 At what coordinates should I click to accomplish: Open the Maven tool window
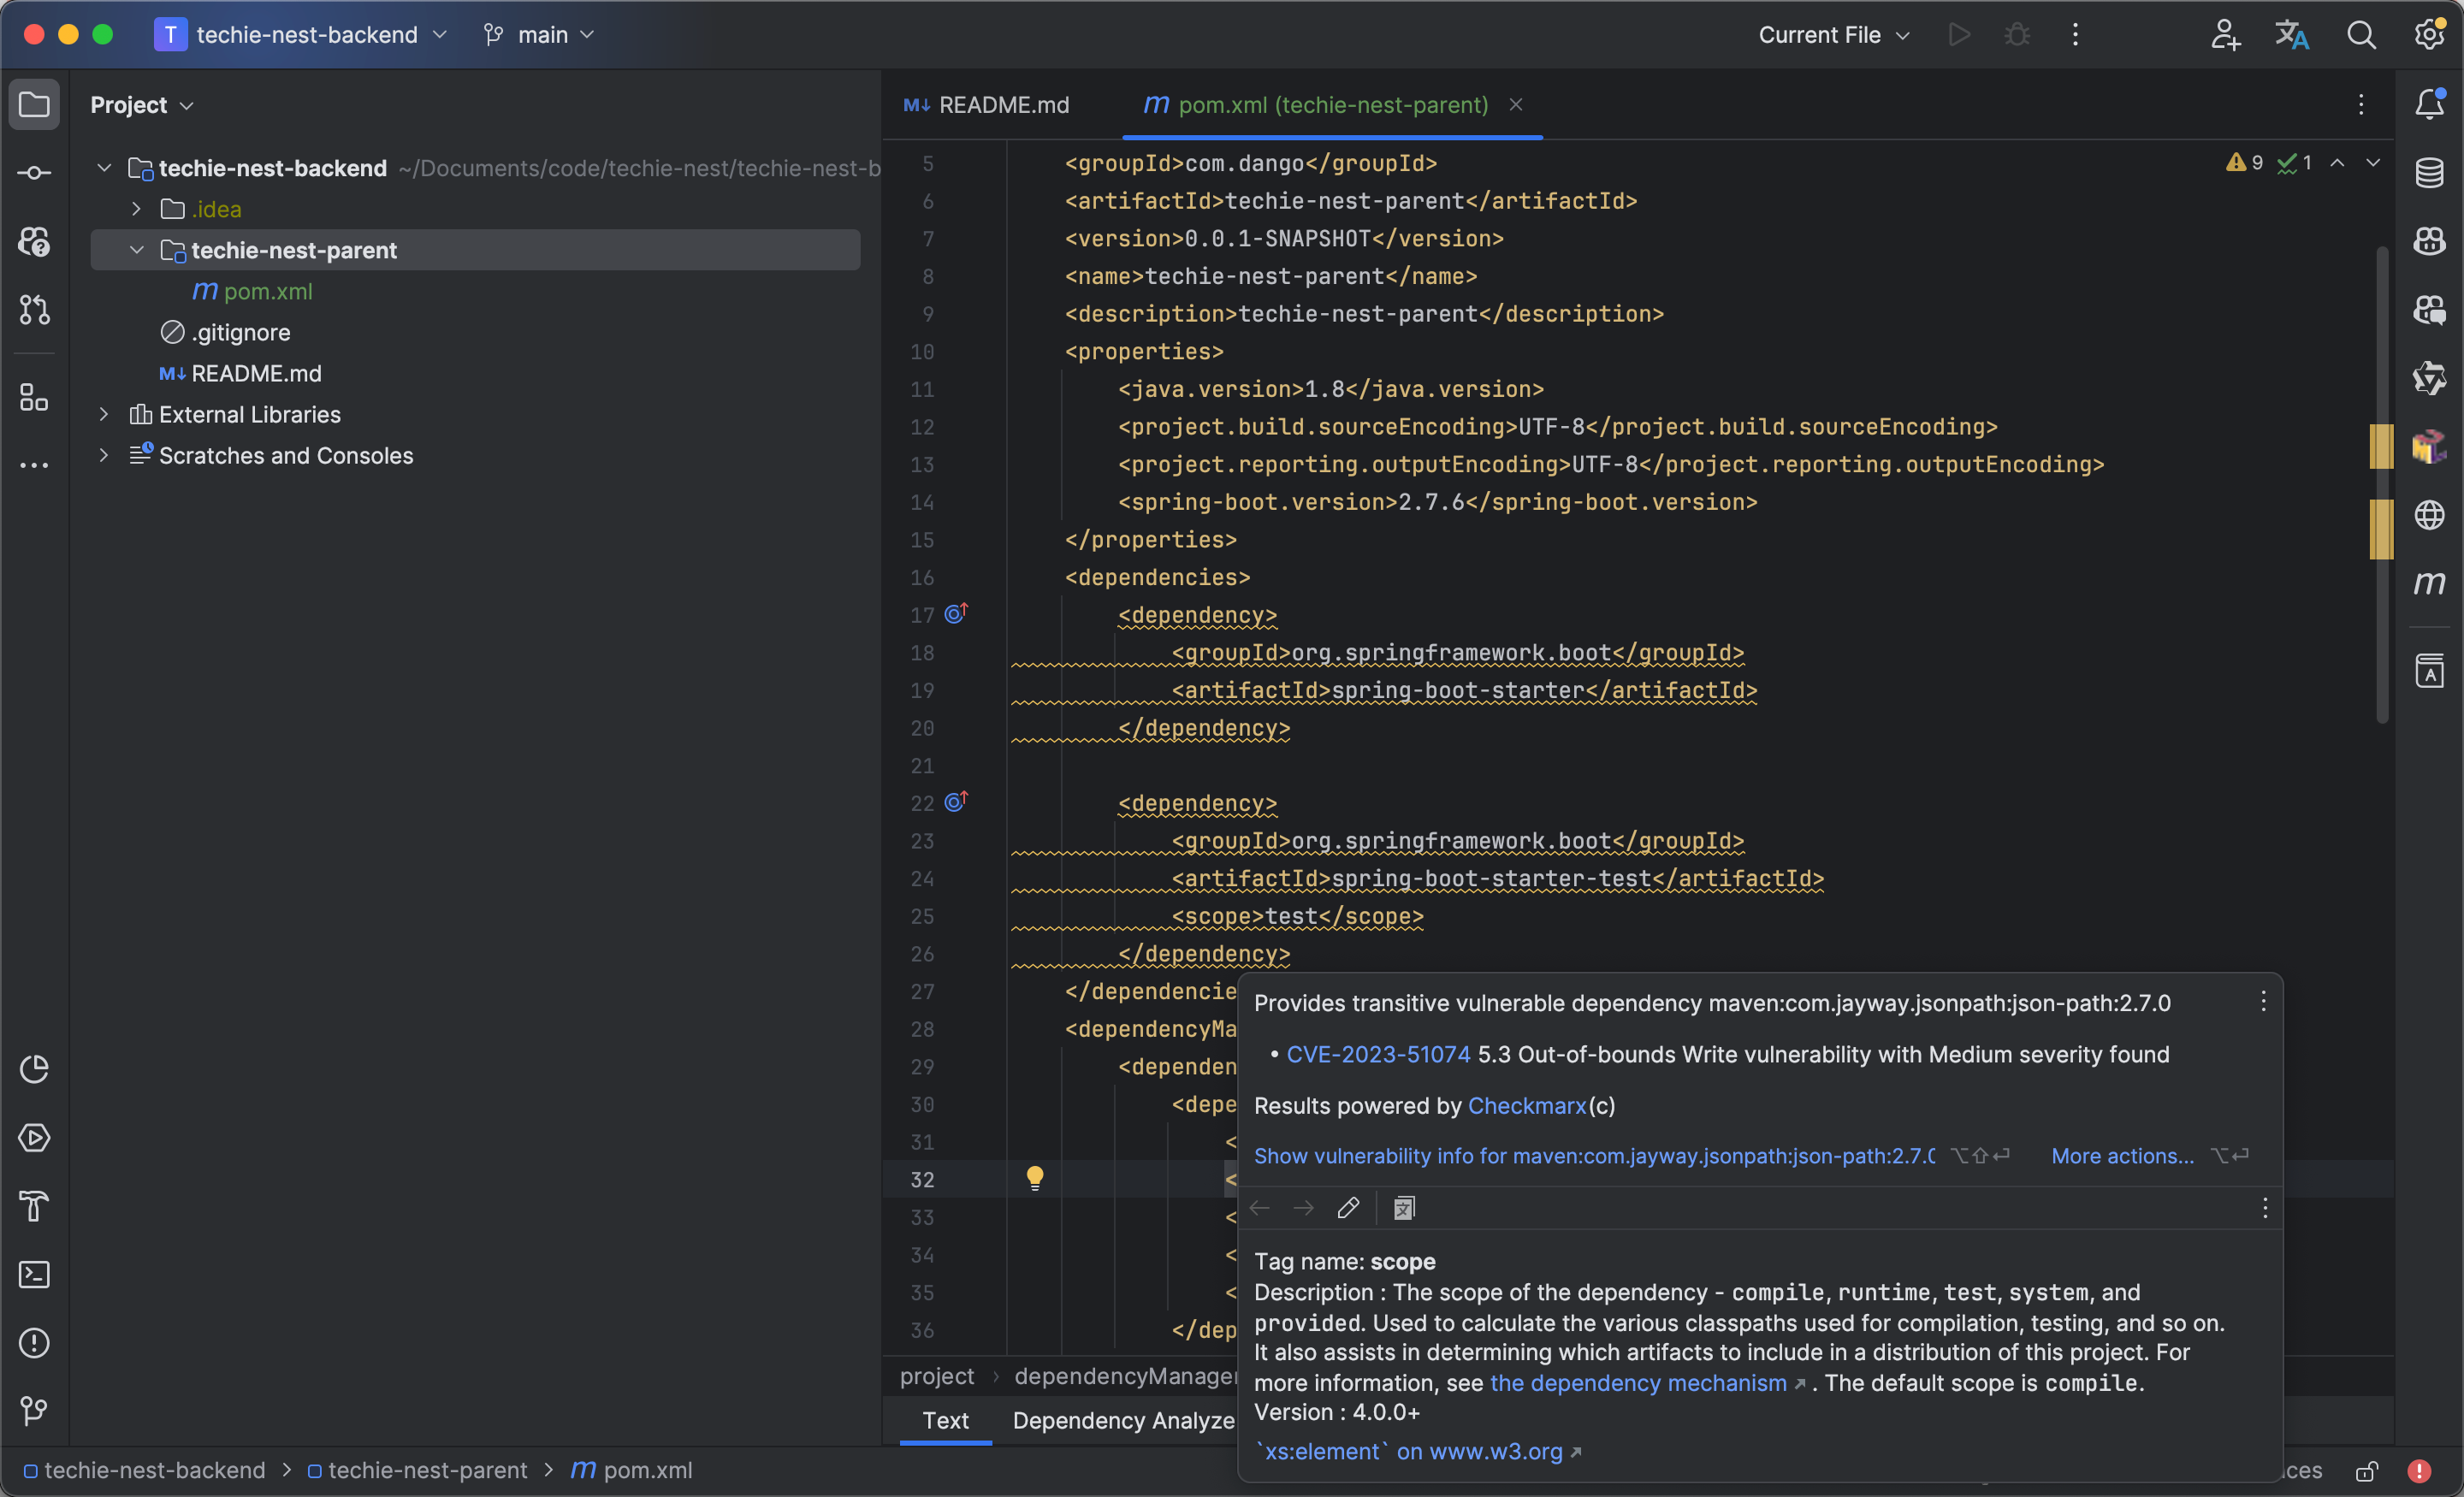(2429, 583)
